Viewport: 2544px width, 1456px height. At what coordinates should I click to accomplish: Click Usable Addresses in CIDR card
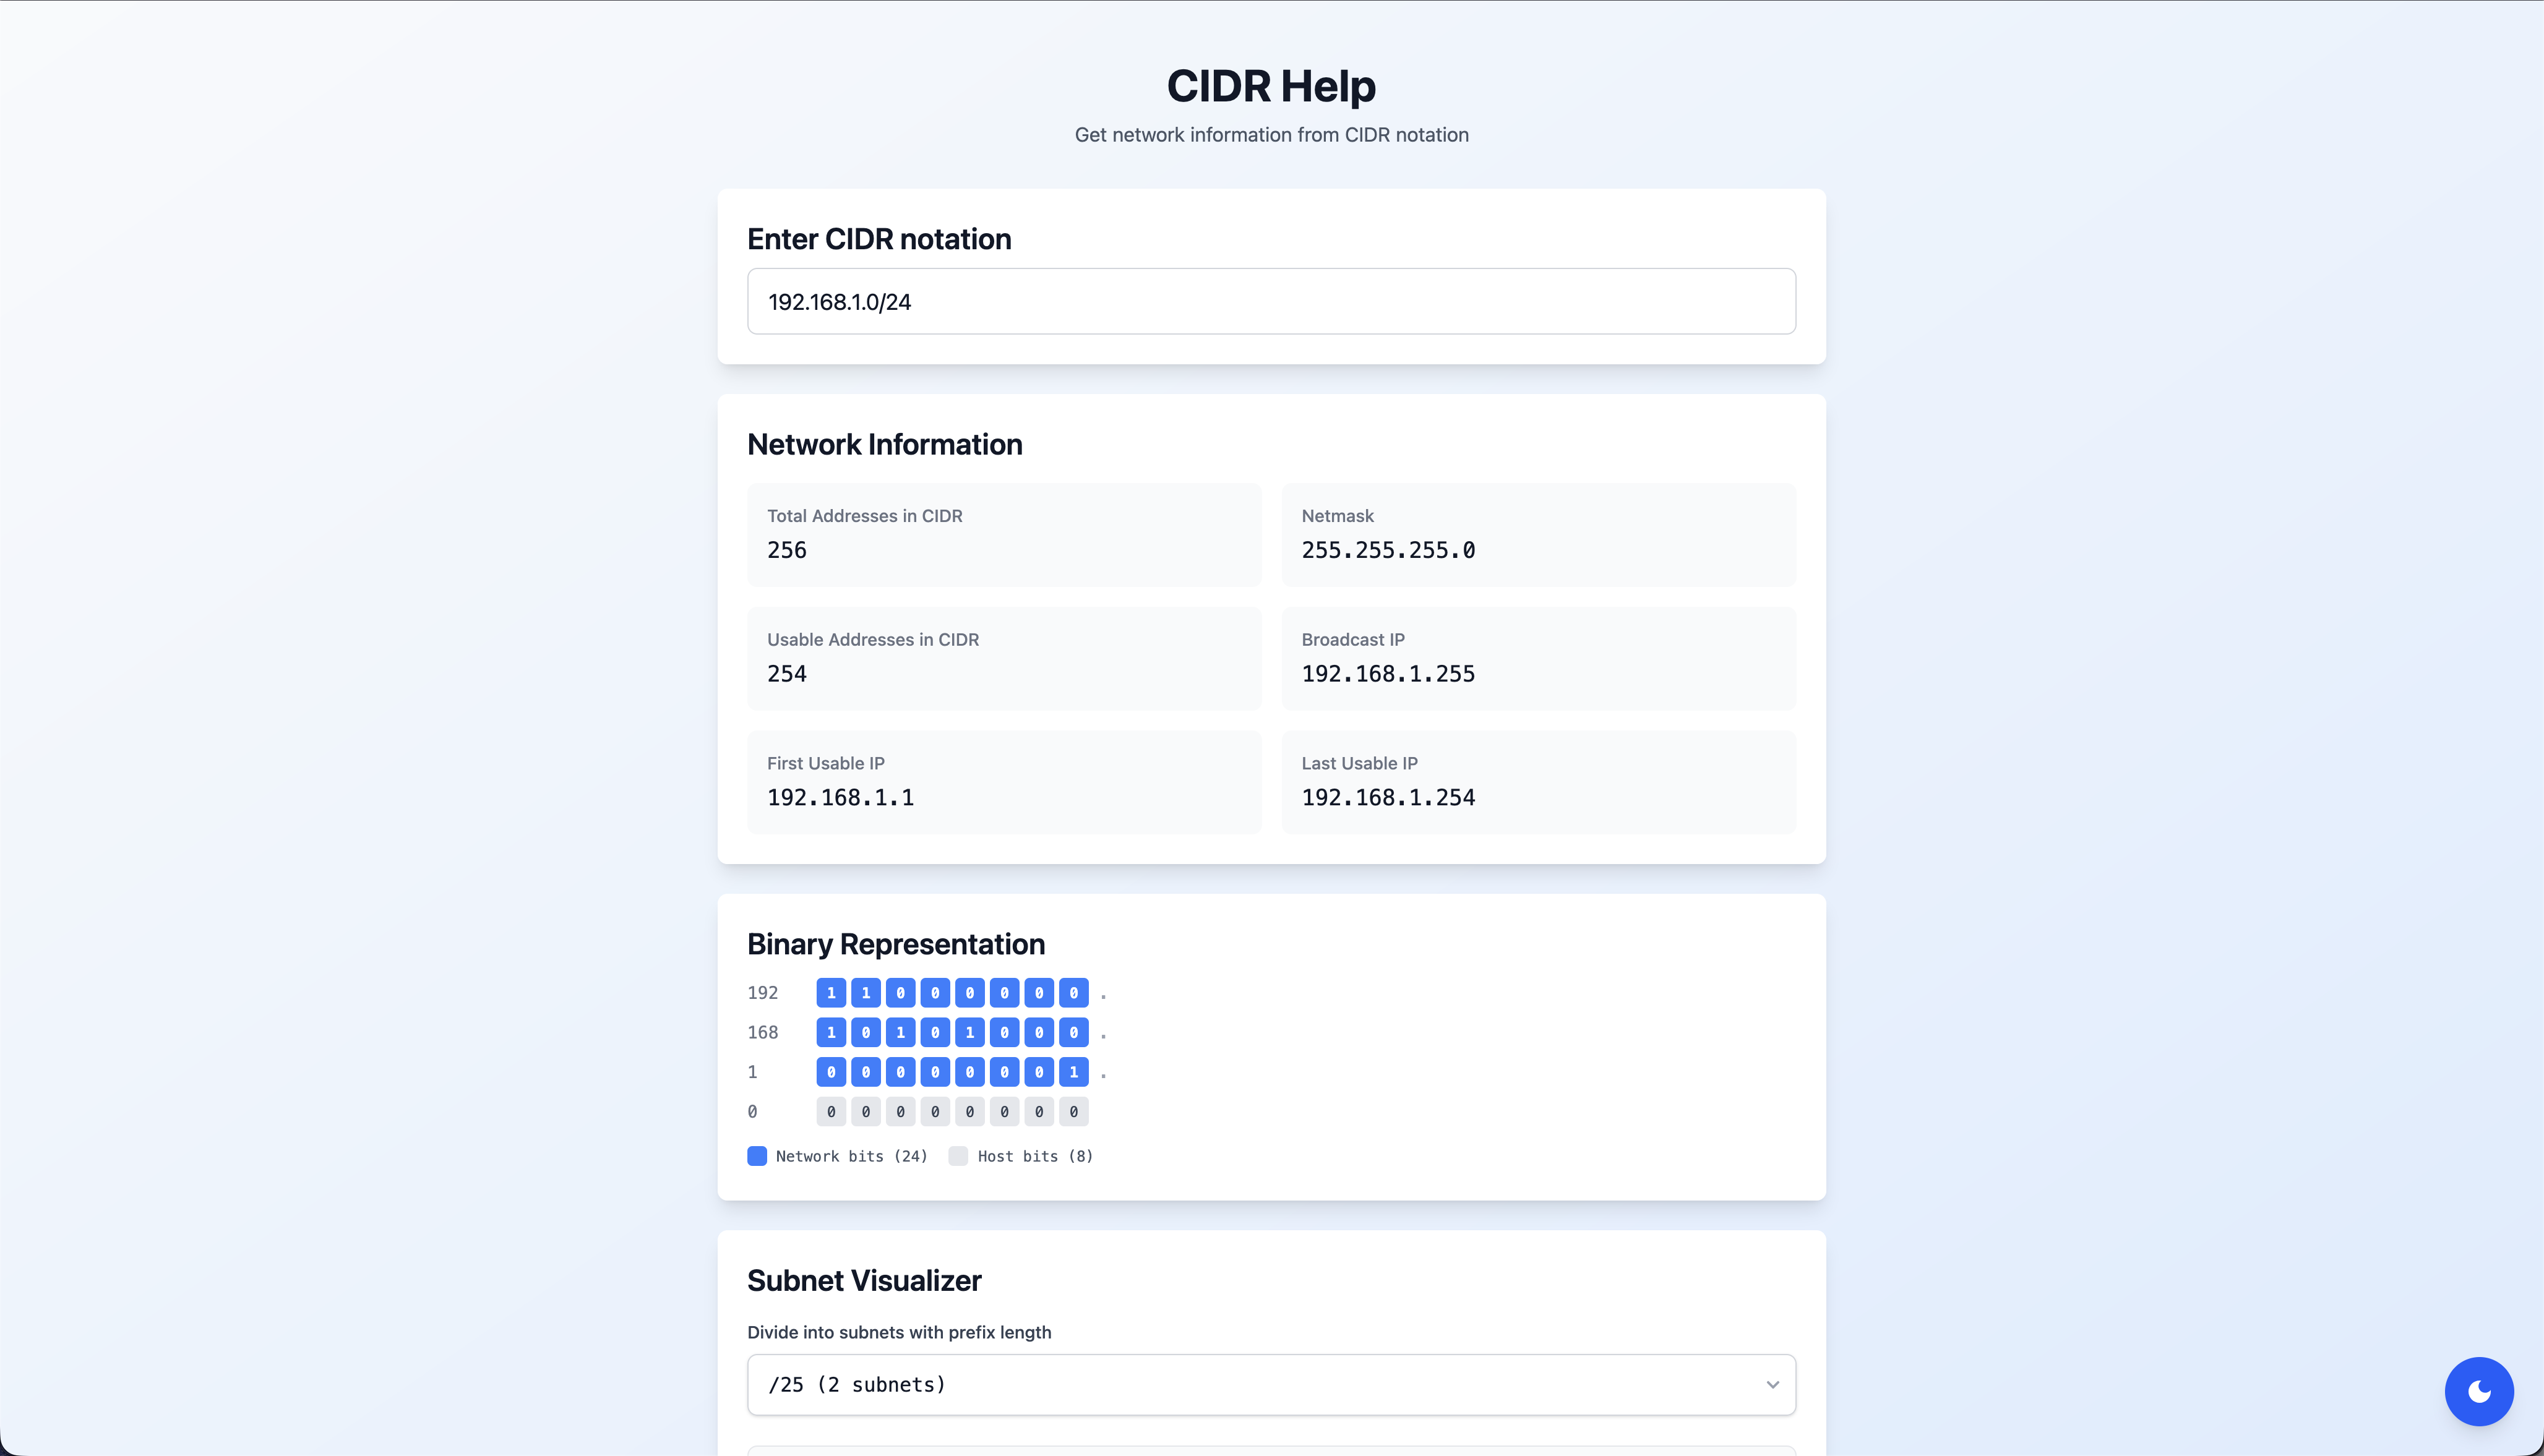(x=1003, y=658)
